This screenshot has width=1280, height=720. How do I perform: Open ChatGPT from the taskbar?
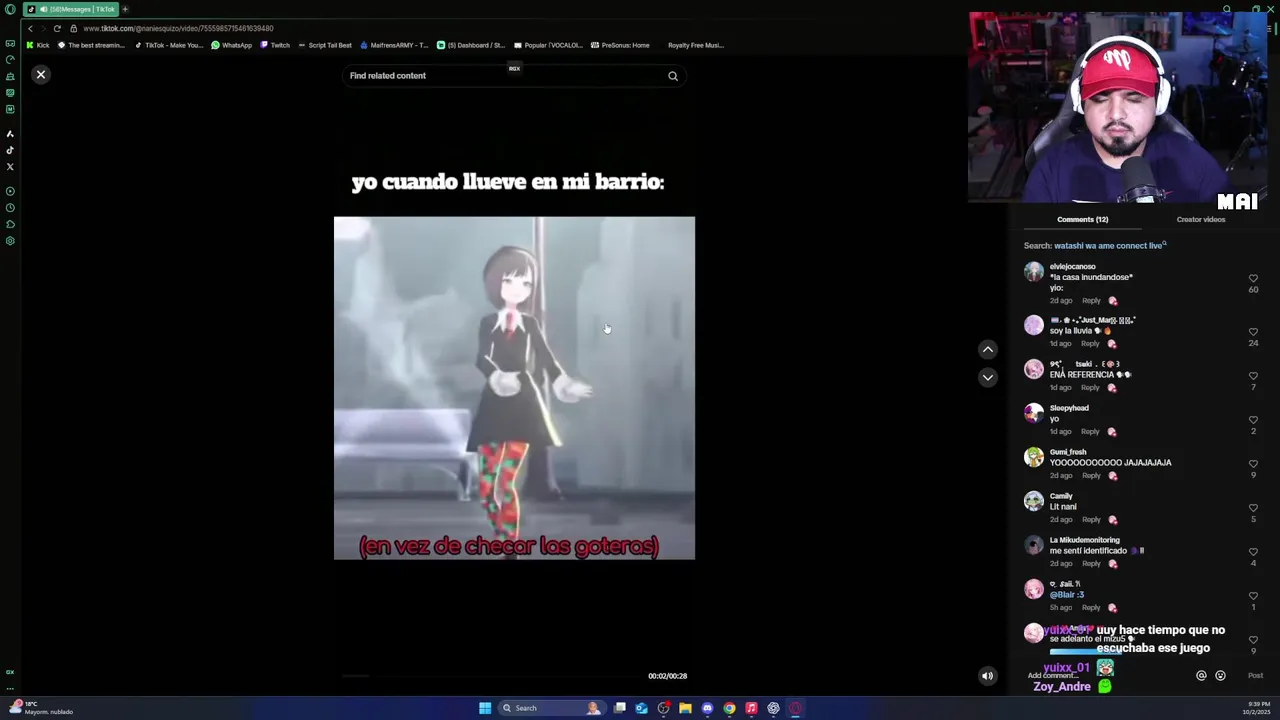click(x=773, y=708)
